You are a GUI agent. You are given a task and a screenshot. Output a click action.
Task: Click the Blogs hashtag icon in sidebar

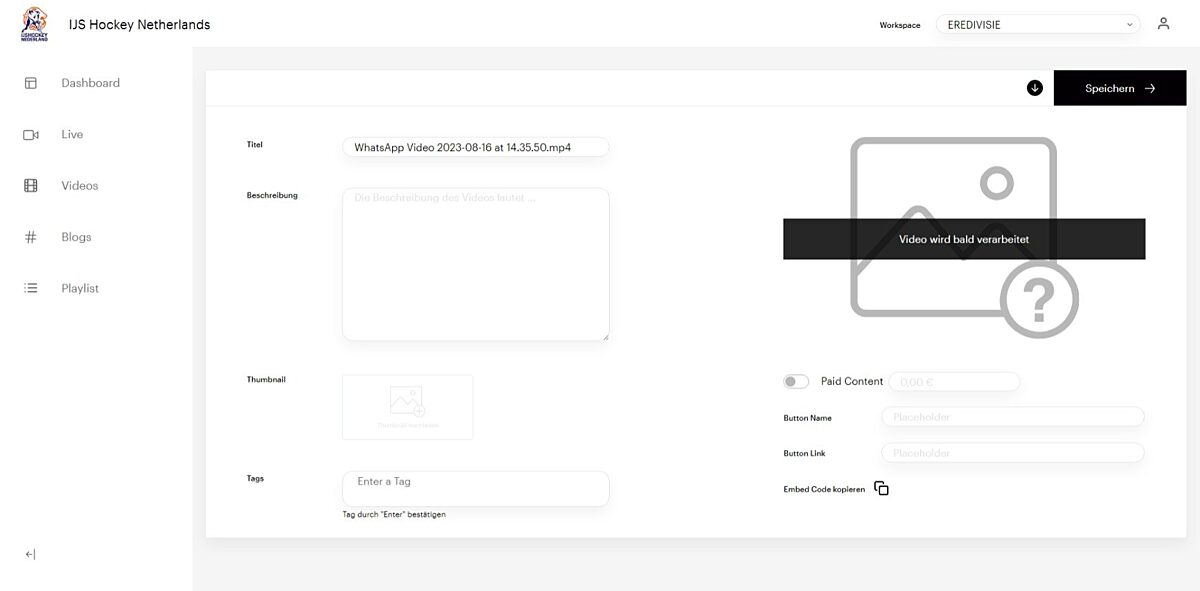[31, 237]
